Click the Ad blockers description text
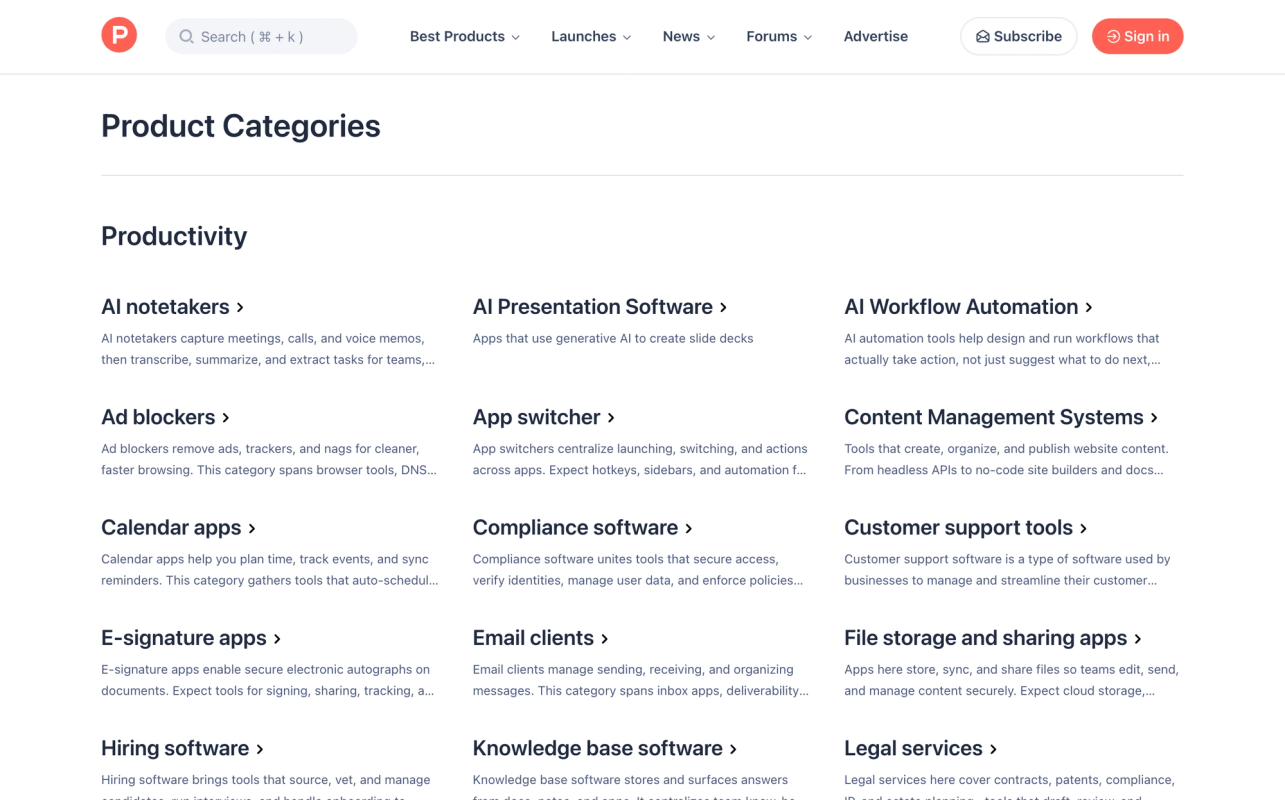This screenshot has height=800, width=1285. (x=269, y=460)
